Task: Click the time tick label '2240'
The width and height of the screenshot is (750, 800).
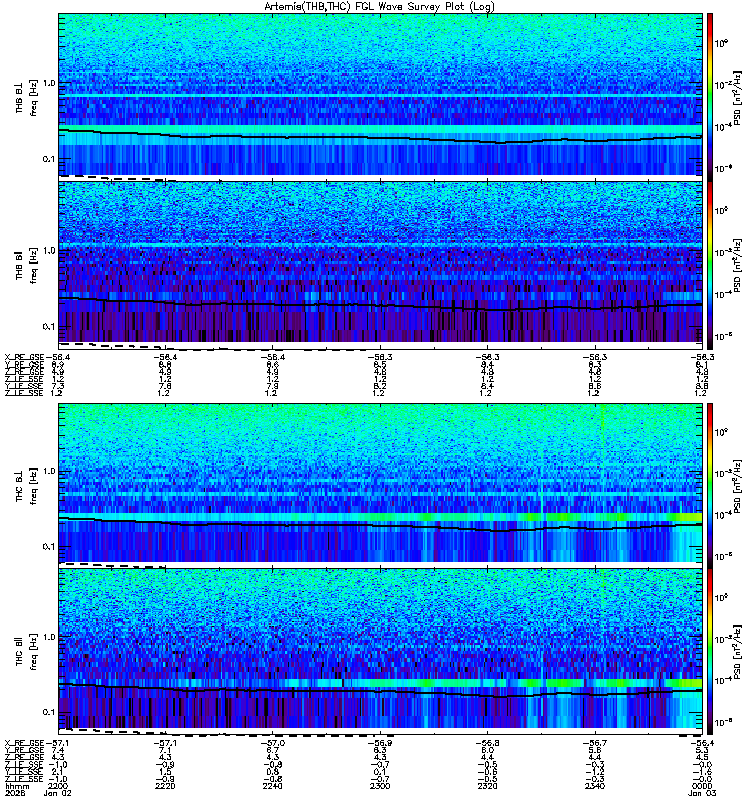Action: [x=272, y=786]
